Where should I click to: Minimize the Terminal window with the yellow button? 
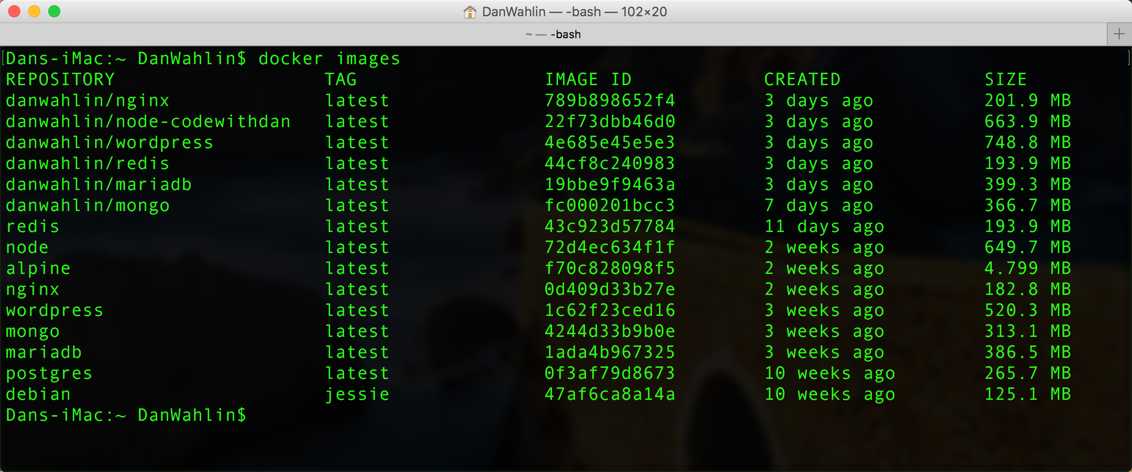pos(34,12)
